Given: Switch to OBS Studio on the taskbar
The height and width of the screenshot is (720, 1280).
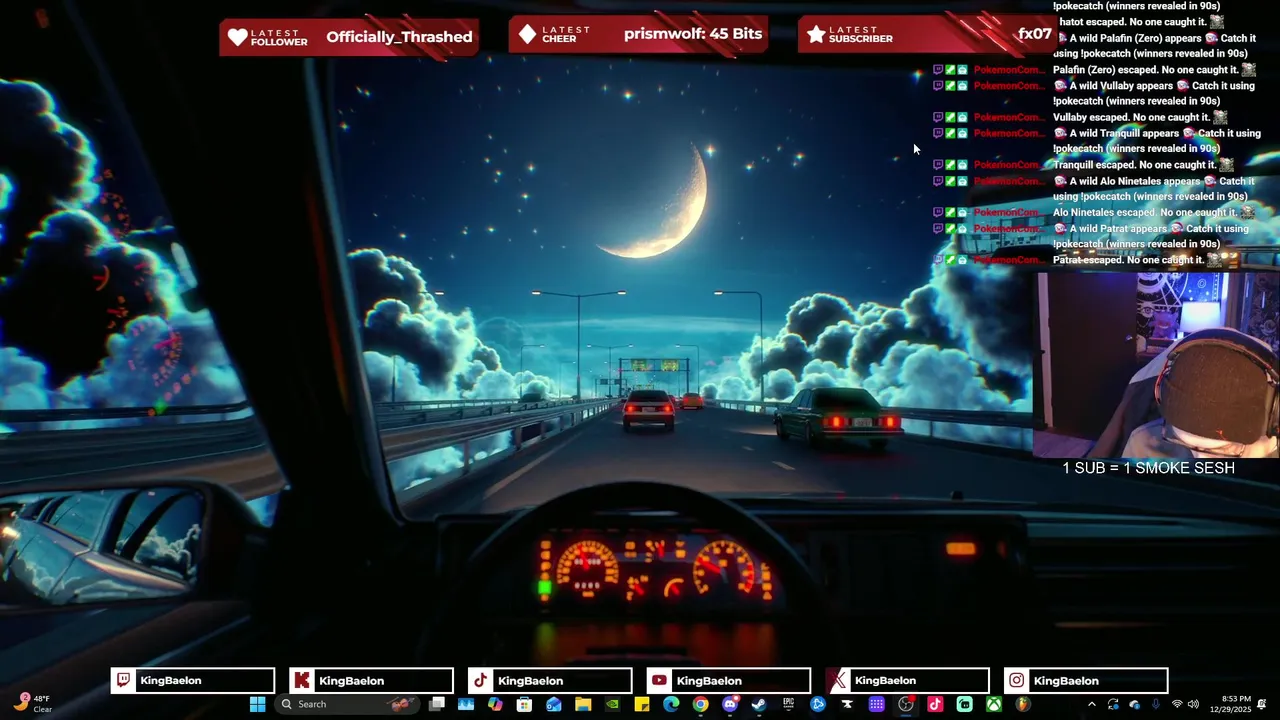Looking at the screenshot, I should click(905, 704).
